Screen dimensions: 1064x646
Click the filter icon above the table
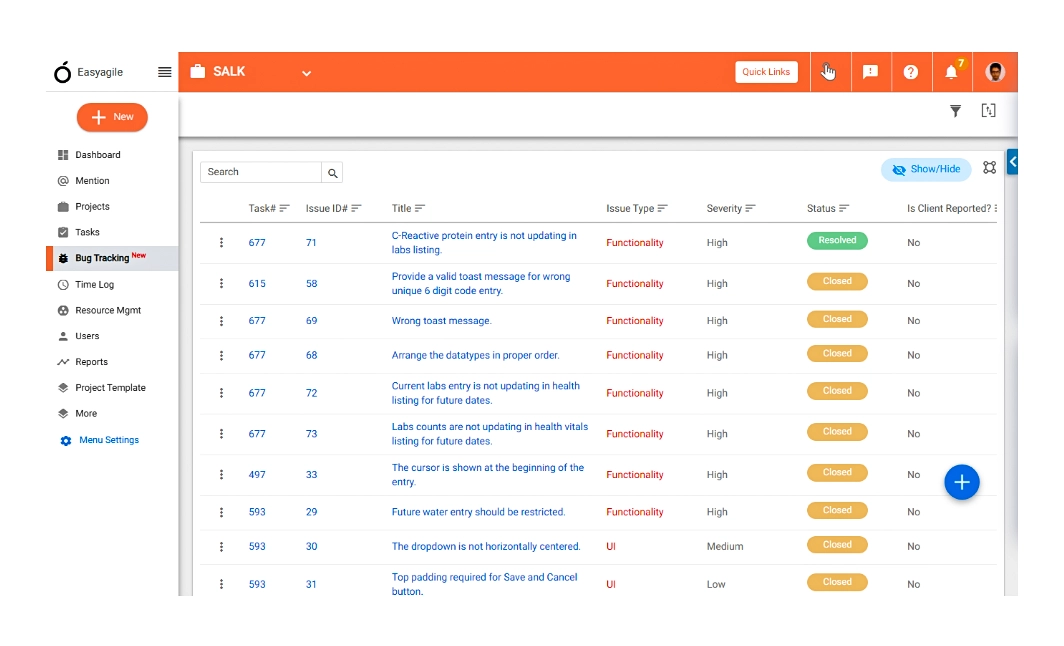[955, 111]
